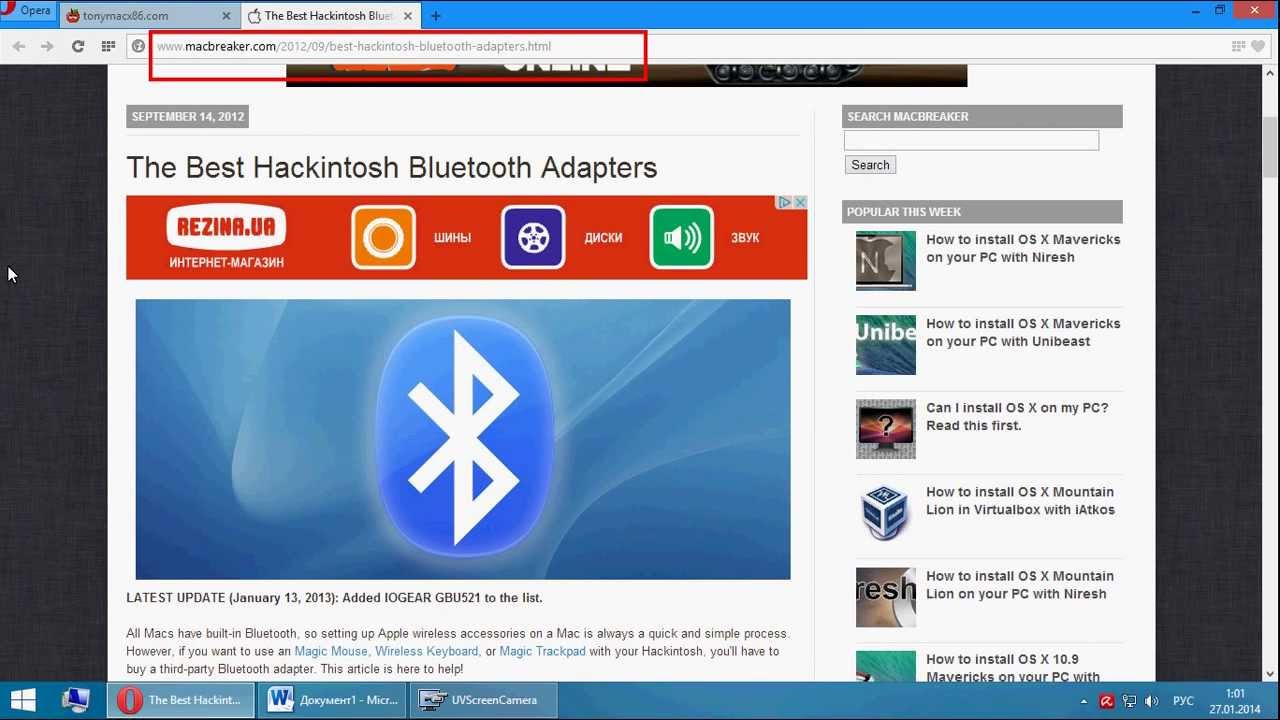Show hidden tray icons arrow
The image size is (1280, 720).
pyautogui.click(x=1084, y=701)
